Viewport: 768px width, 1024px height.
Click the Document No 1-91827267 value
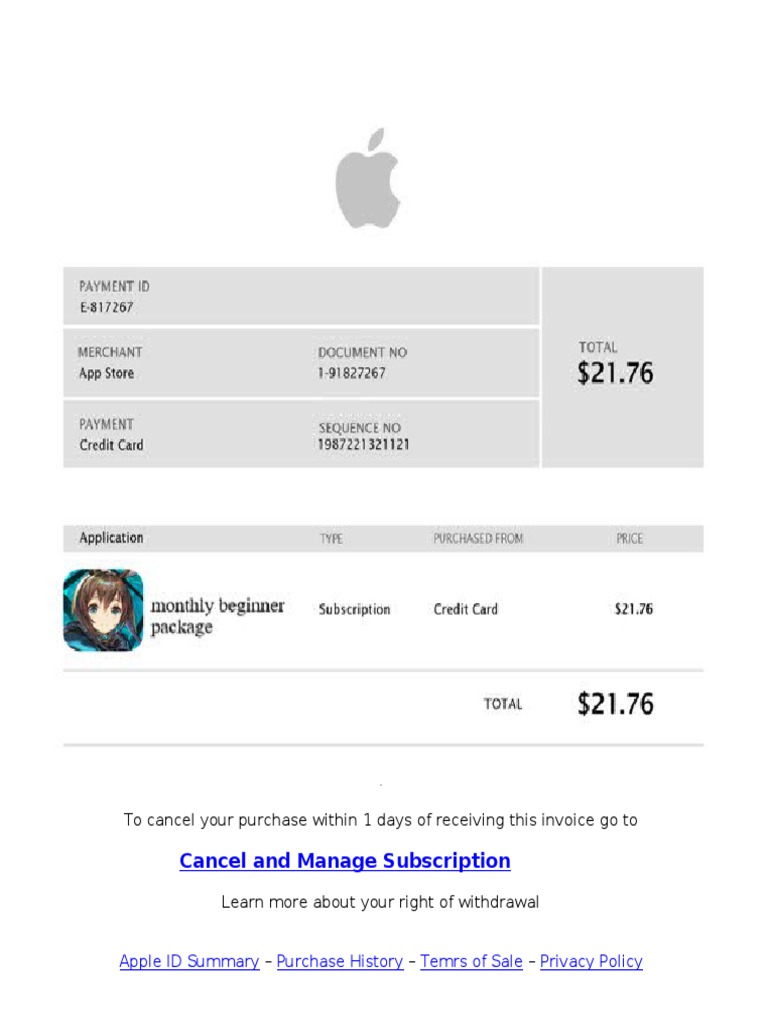(352, 373)
